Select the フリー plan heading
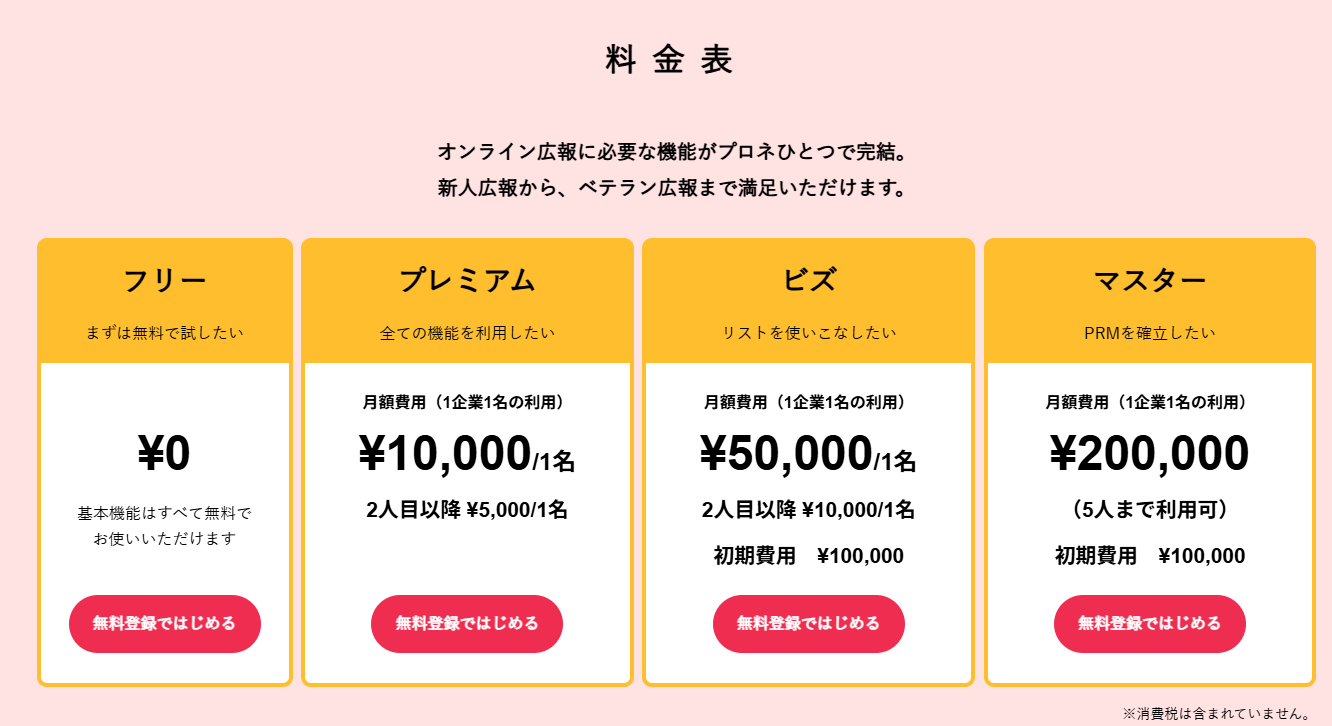Viewport: 1332px width, 726px height. pyautogui.click(x=165, y=281)
